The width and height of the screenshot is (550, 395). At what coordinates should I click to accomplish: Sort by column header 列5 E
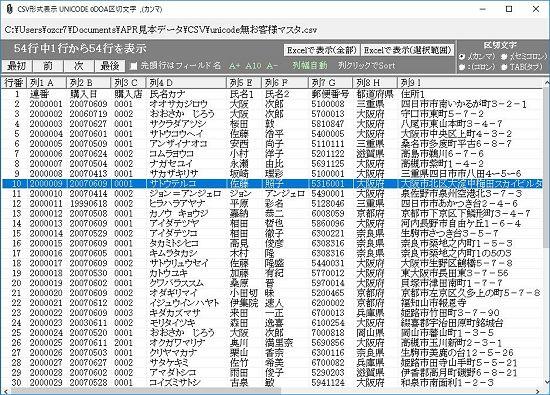pyautogui.click(x=244, y=83)
